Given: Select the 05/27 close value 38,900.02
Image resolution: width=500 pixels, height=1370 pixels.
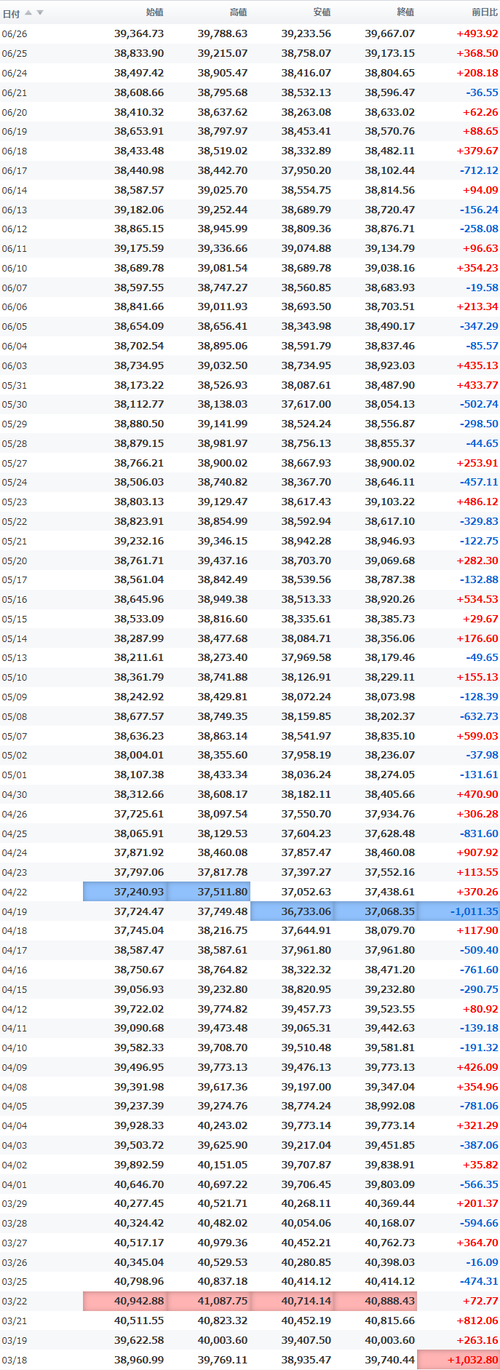Looking at the screenshot, I should (x=389, y=463).
